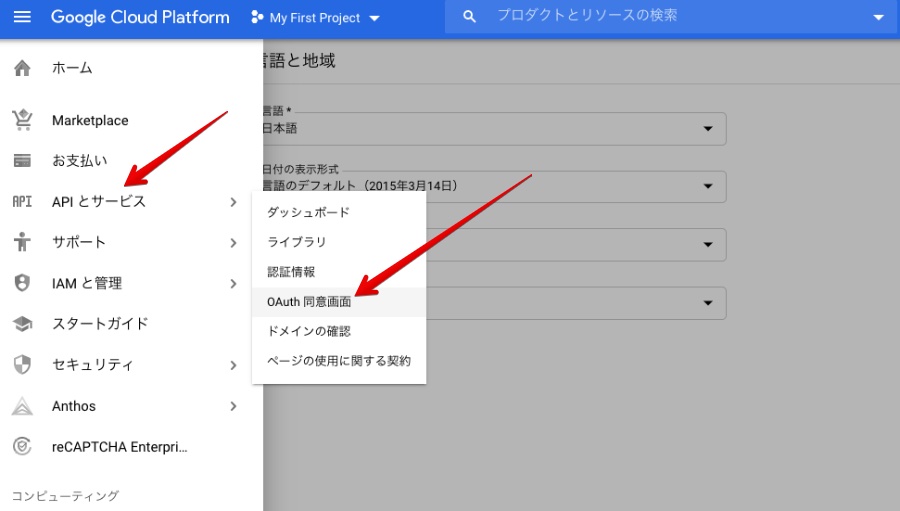Image resolution: width=900 pixels, height=511 pixels.
Task: Click the Home house icon
Action: pos(22,68)
